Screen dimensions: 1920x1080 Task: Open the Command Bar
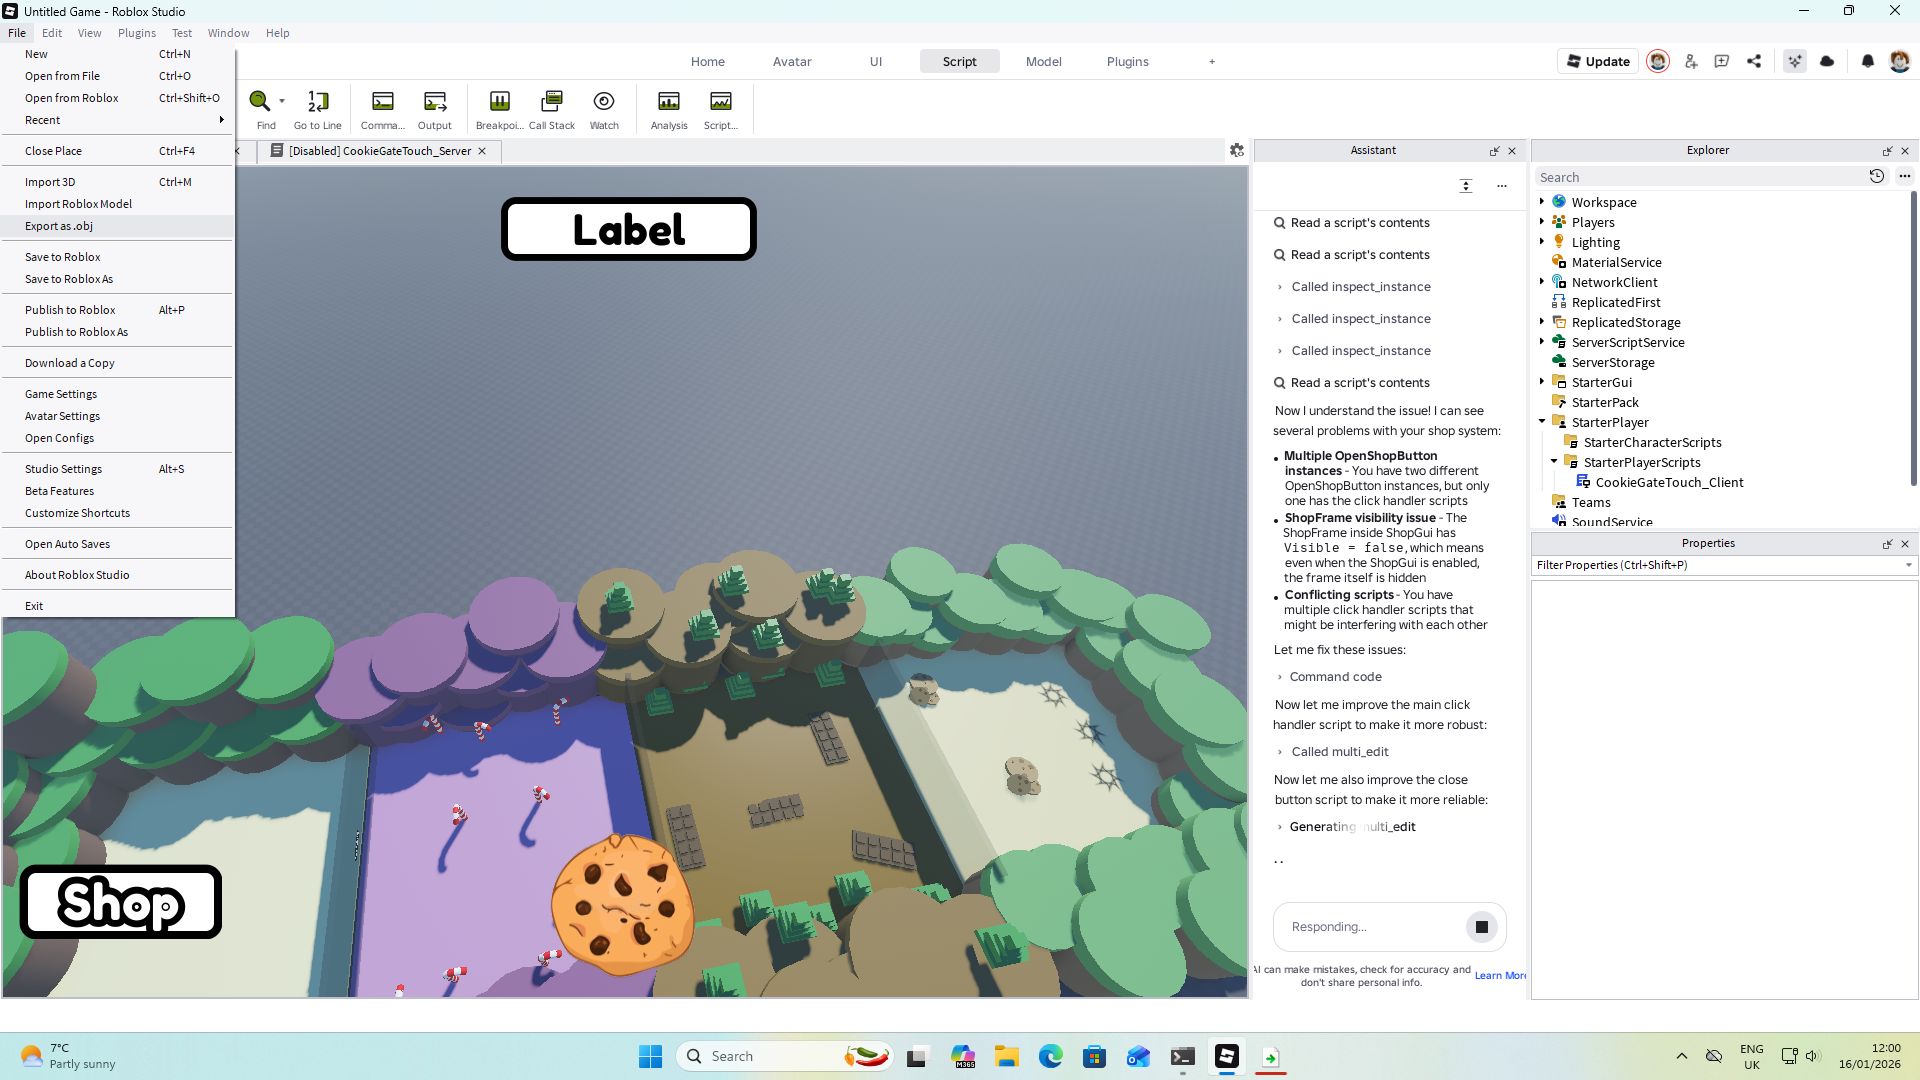point(382,108)
